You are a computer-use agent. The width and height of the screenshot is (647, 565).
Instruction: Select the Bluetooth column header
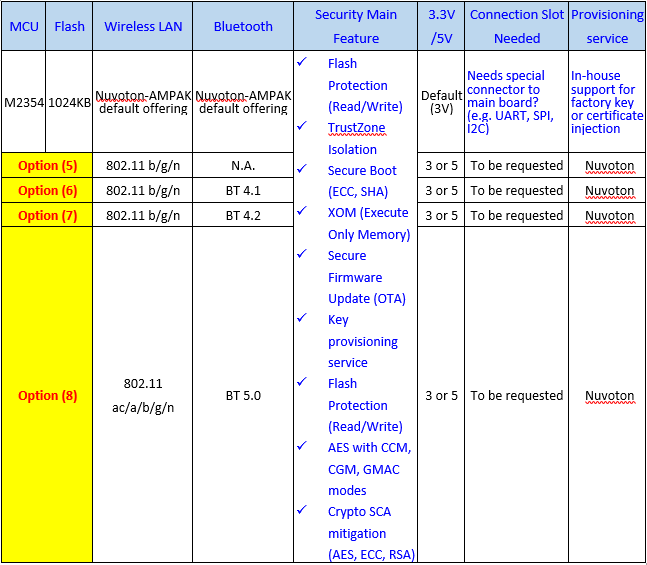(x=243, y=26)
